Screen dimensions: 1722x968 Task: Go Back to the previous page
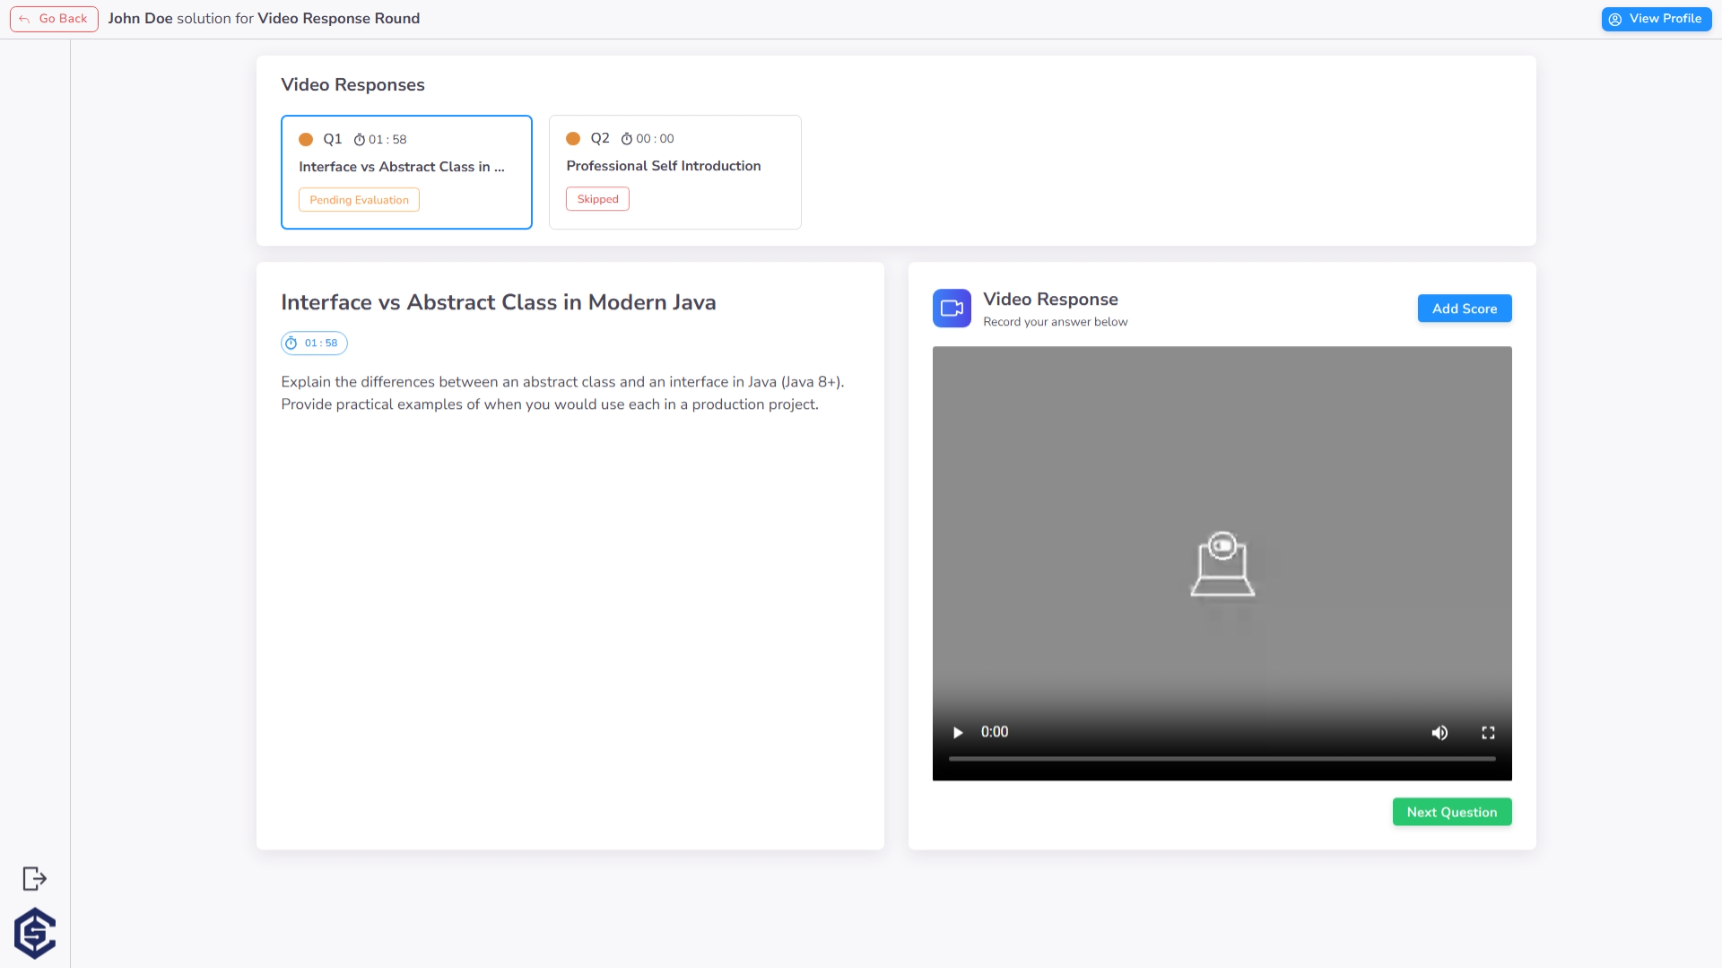[x=53, y=18]
